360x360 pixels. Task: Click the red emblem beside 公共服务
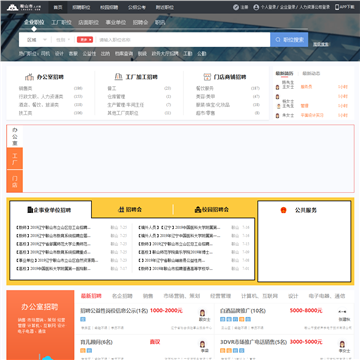pos(283,210)
